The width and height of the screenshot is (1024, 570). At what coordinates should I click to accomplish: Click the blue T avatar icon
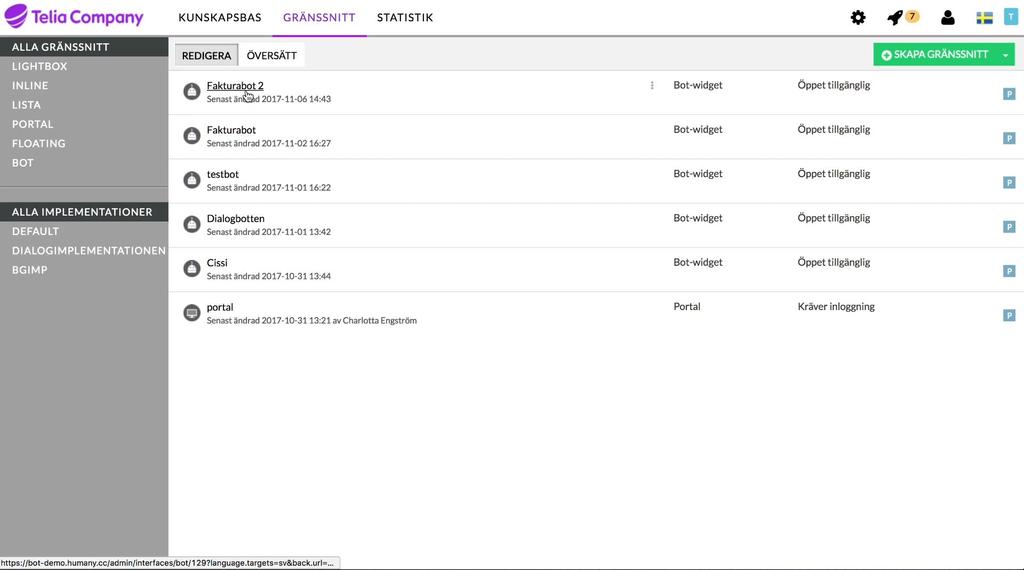1010,17
